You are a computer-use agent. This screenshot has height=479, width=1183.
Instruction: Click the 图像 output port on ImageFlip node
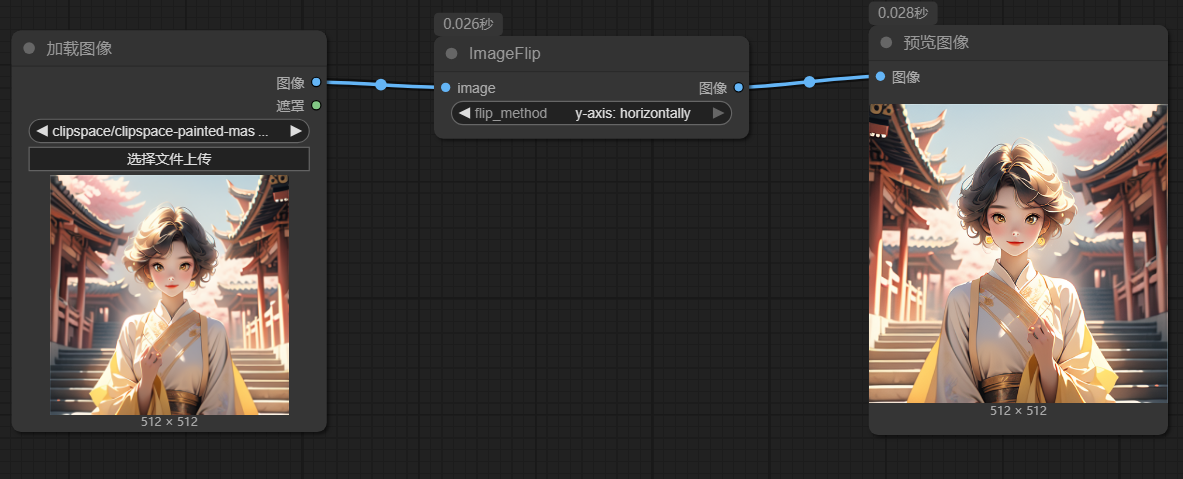738,88
